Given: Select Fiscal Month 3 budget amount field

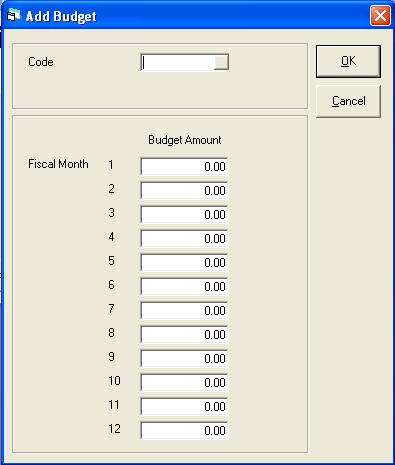Looking at the screenshot, I should [x=184, y=214].
